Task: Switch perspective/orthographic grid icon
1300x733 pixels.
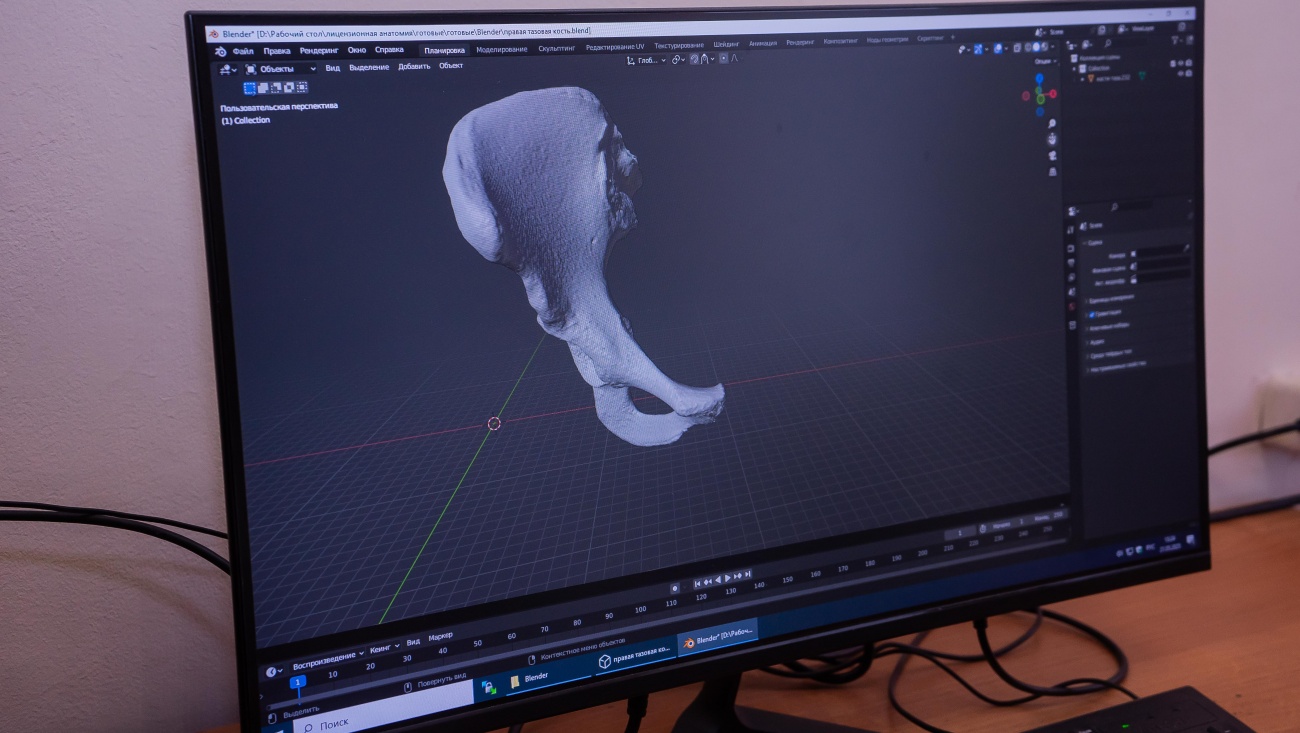Action: tap(1053, 172)
